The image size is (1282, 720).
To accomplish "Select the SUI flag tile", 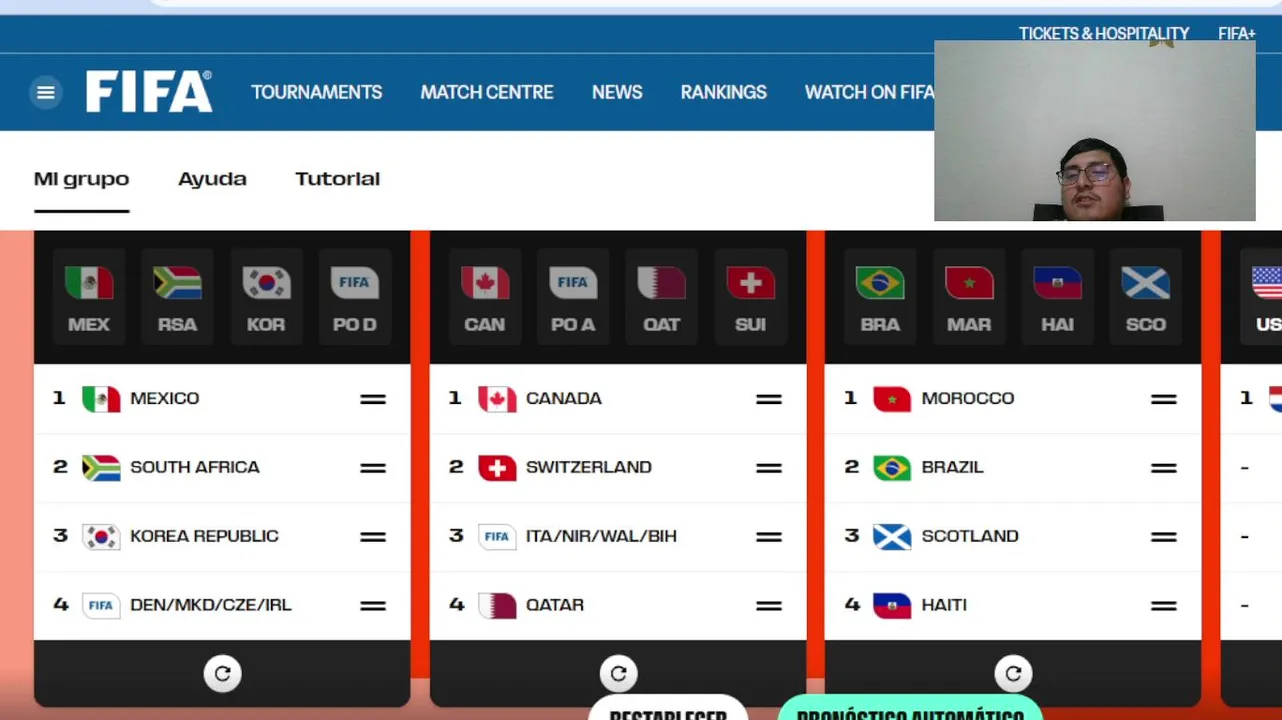I will coord(751,298).
